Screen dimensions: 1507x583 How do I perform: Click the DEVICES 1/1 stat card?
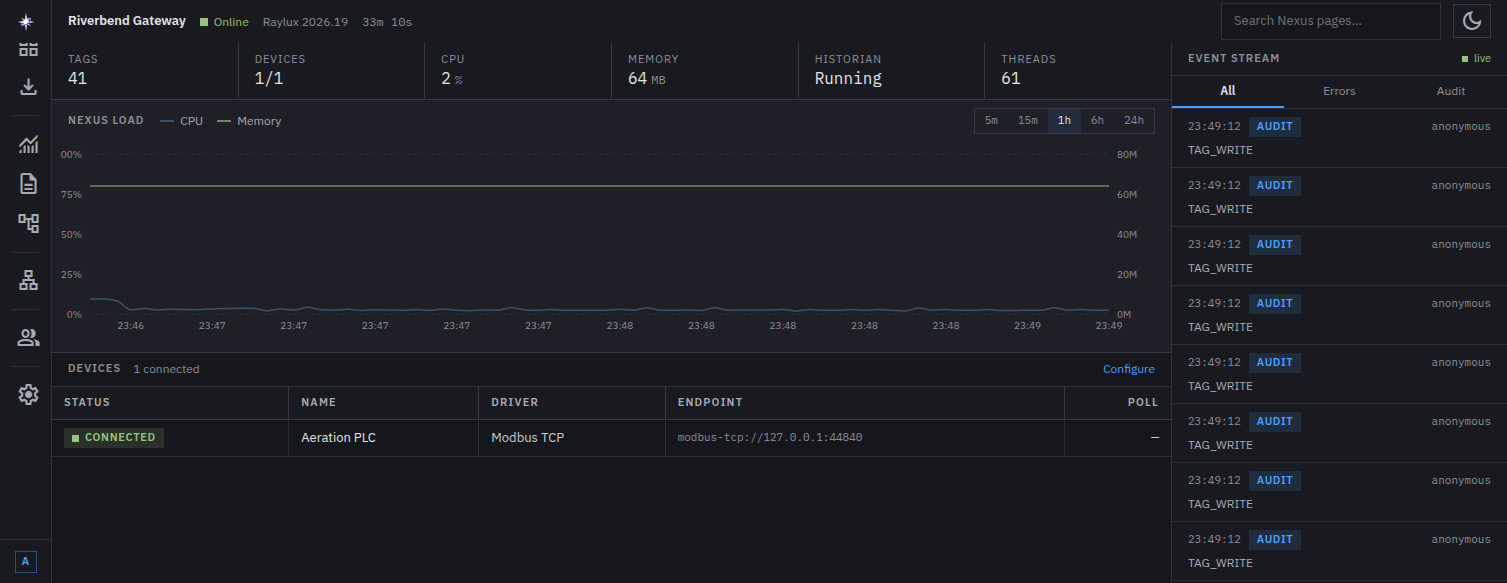(332, 71)
